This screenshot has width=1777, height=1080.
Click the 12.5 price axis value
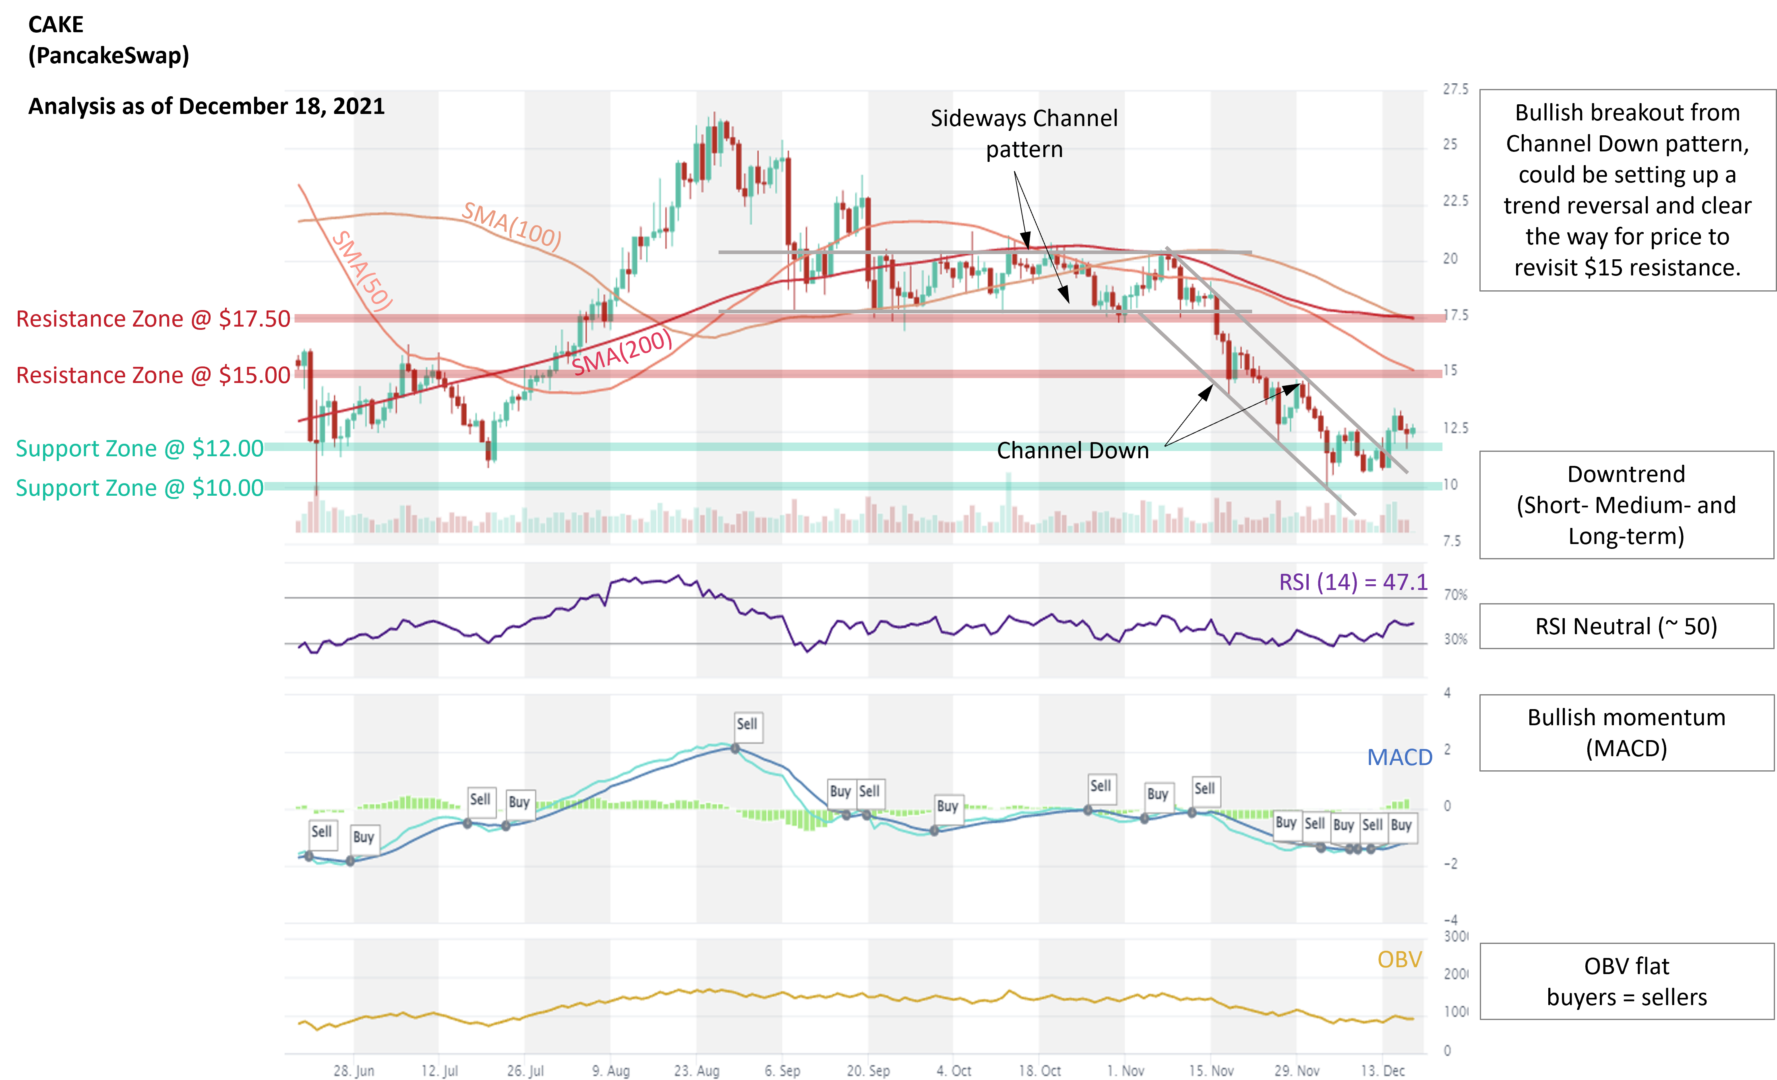point(1455,428)
